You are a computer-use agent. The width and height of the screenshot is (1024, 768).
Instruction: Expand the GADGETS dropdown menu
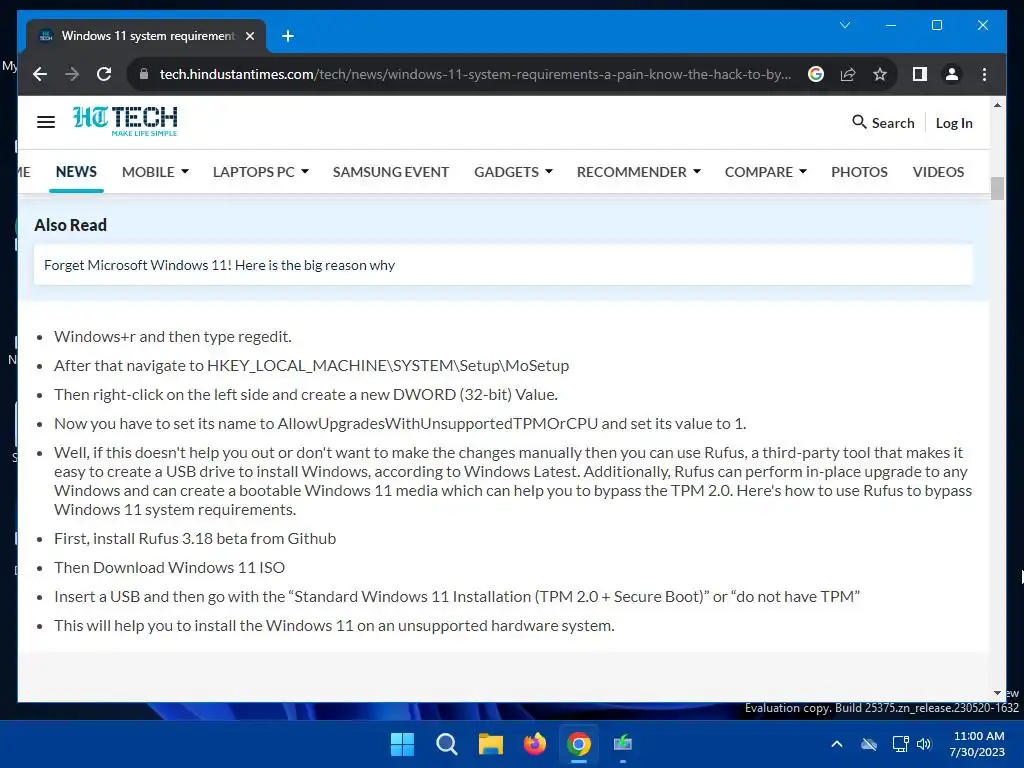tap(513, 172)
